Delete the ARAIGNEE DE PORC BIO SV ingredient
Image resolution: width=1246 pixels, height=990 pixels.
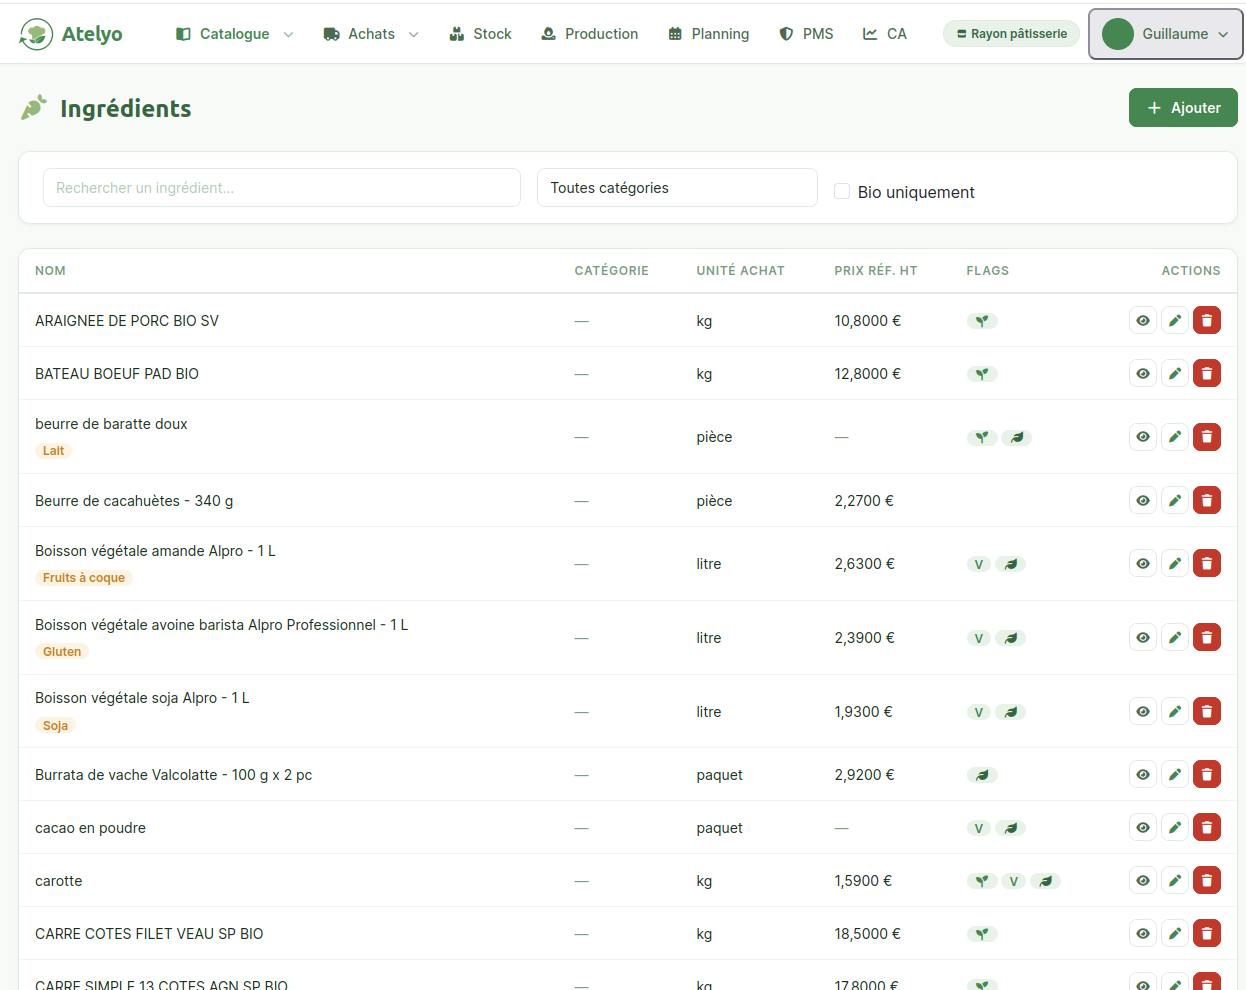tap(1206, 321)
